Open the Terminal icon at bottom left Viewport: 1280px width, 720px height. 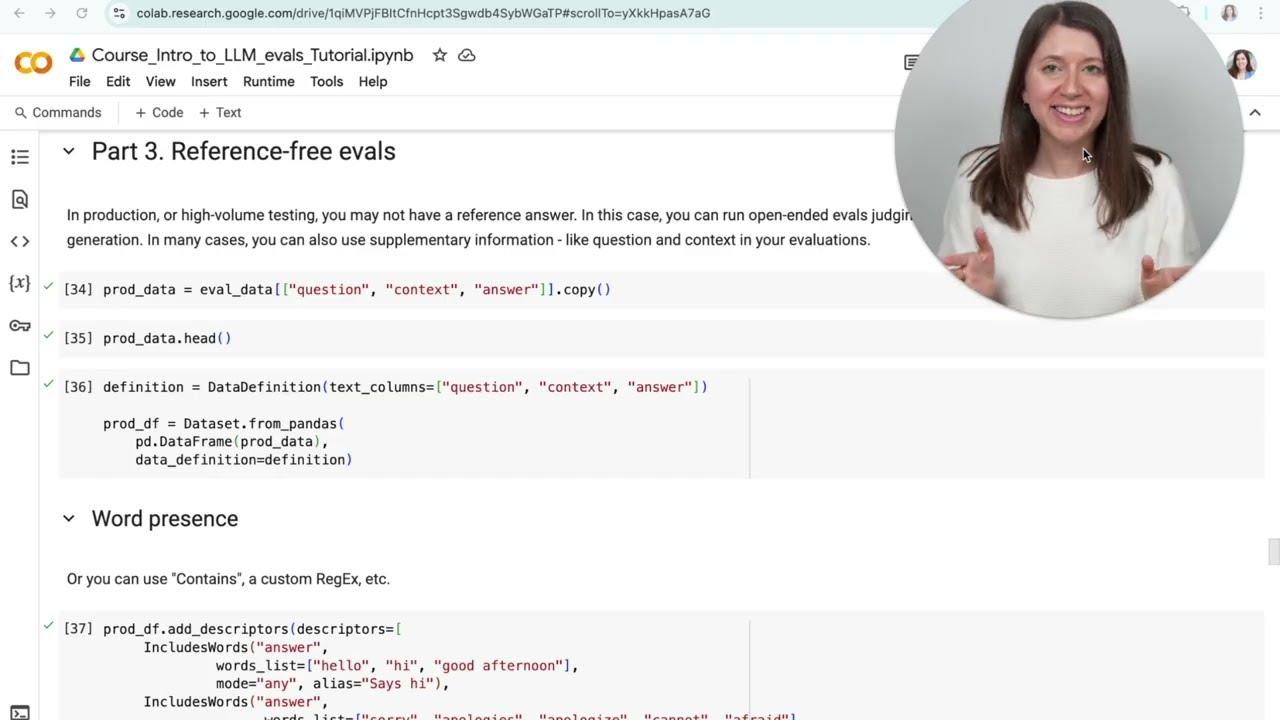point(20,712)
